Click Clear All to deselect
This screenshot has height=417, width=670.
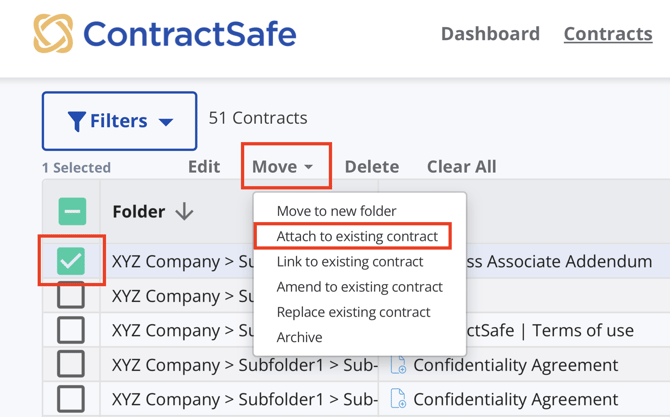point(461,167)
